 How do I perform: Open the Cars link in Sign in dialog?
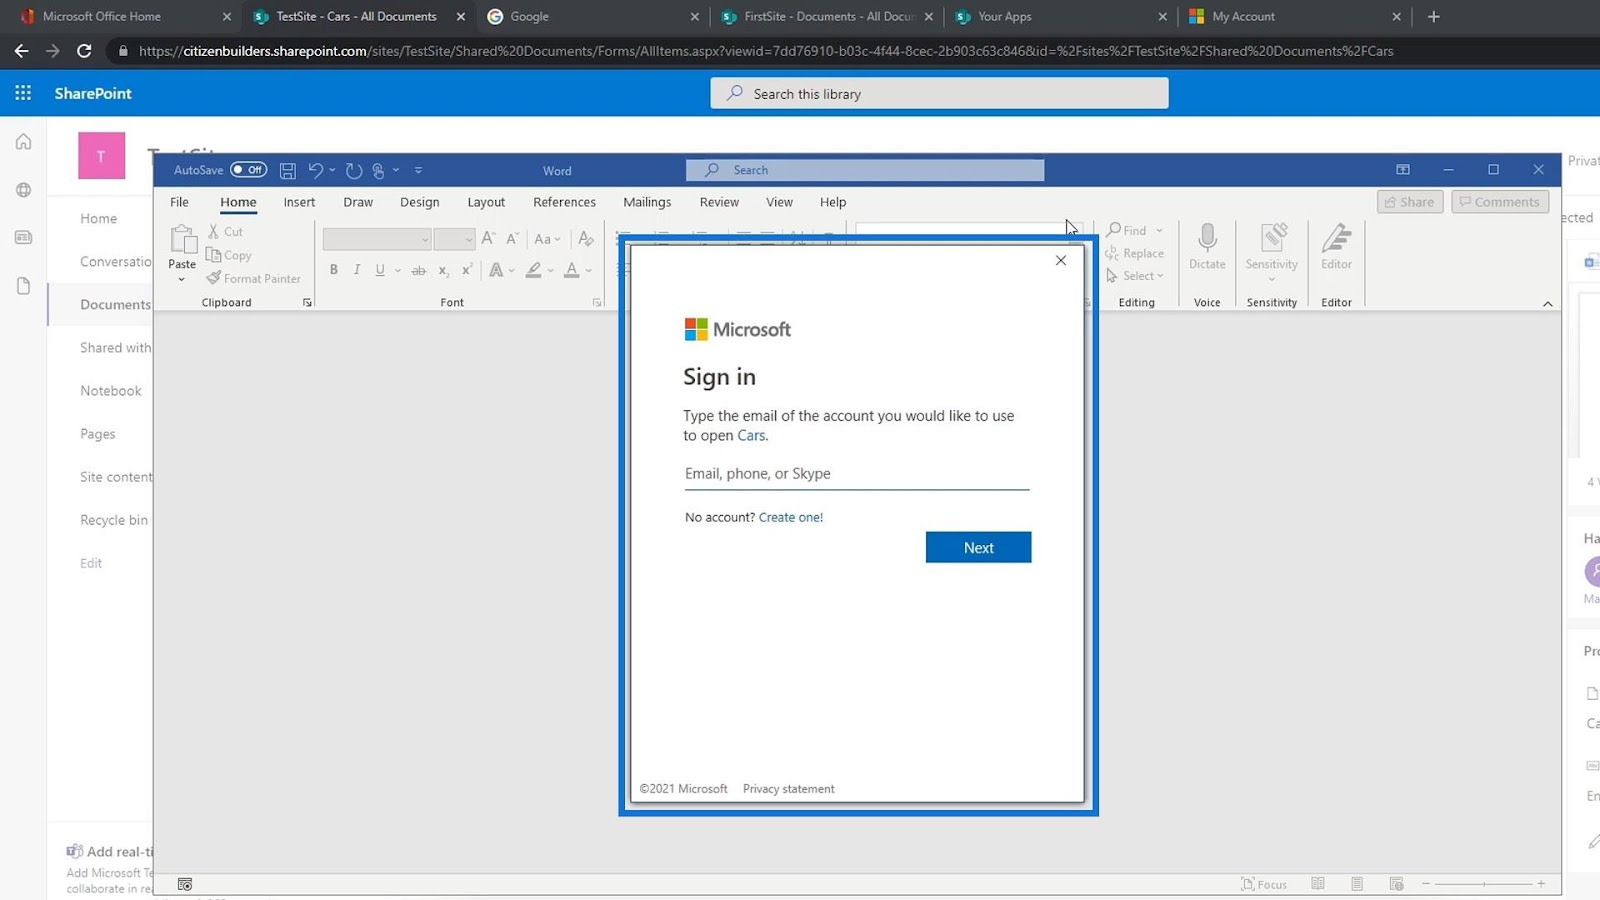pos(751,436)
